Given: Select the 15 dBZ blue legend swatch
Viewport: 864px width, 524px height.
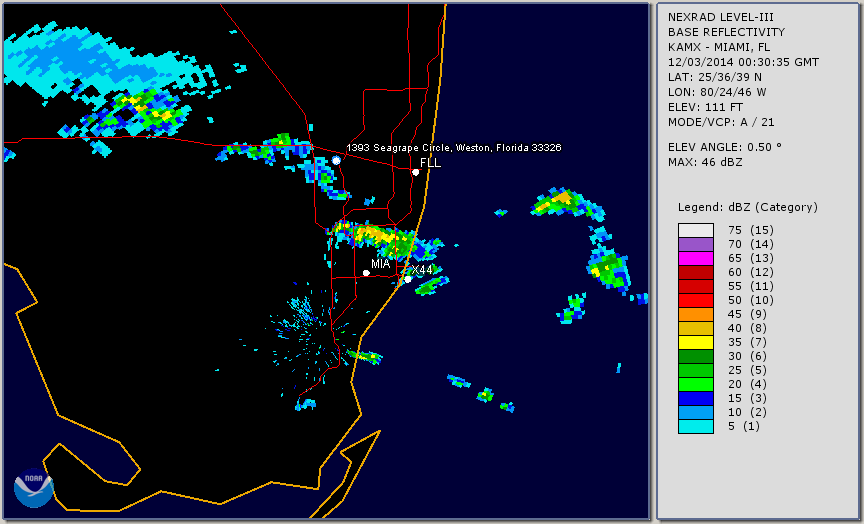Looking at the screenshot, I should [696, 398].
